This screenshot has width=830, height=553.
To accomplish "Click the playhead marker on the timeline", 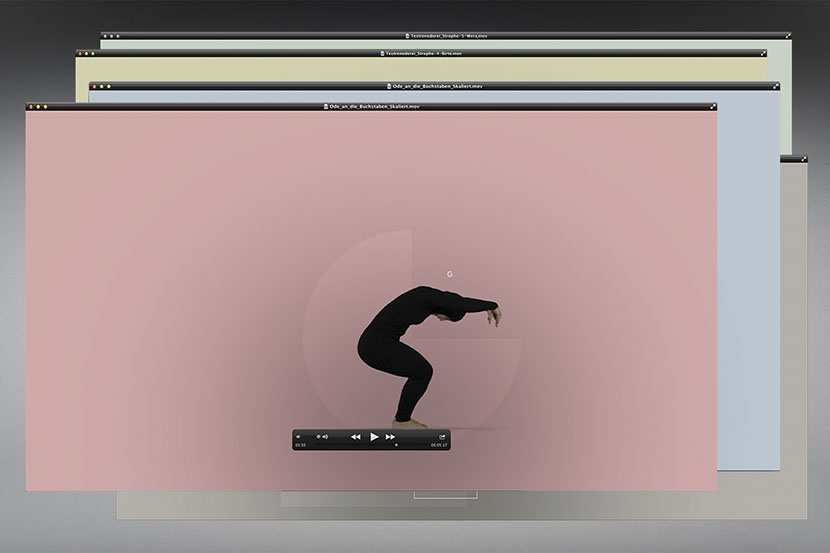I will (x=396, y=445).
